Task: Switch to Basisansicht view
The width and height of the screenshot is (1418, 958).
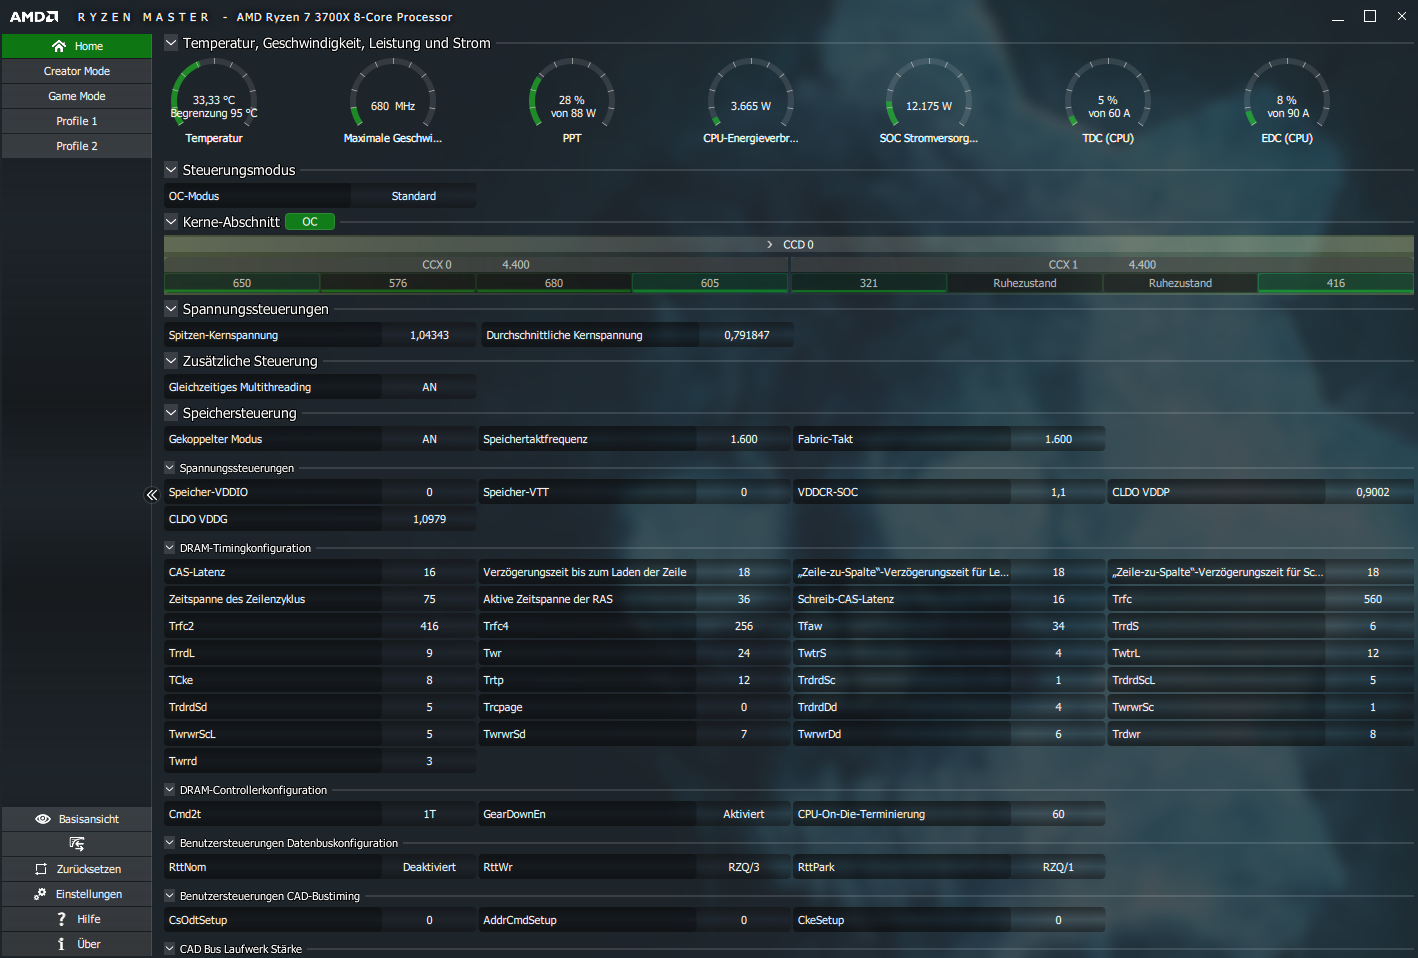Action: point(77,819)
